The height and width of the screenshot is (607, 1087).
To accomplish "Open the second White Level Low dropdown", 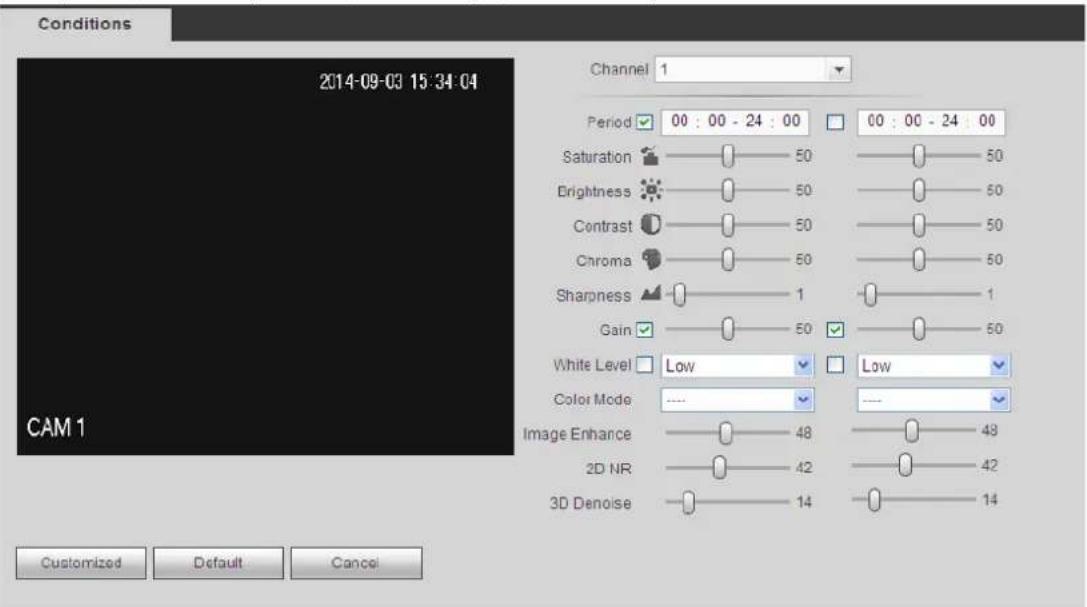I will (934, 365).
